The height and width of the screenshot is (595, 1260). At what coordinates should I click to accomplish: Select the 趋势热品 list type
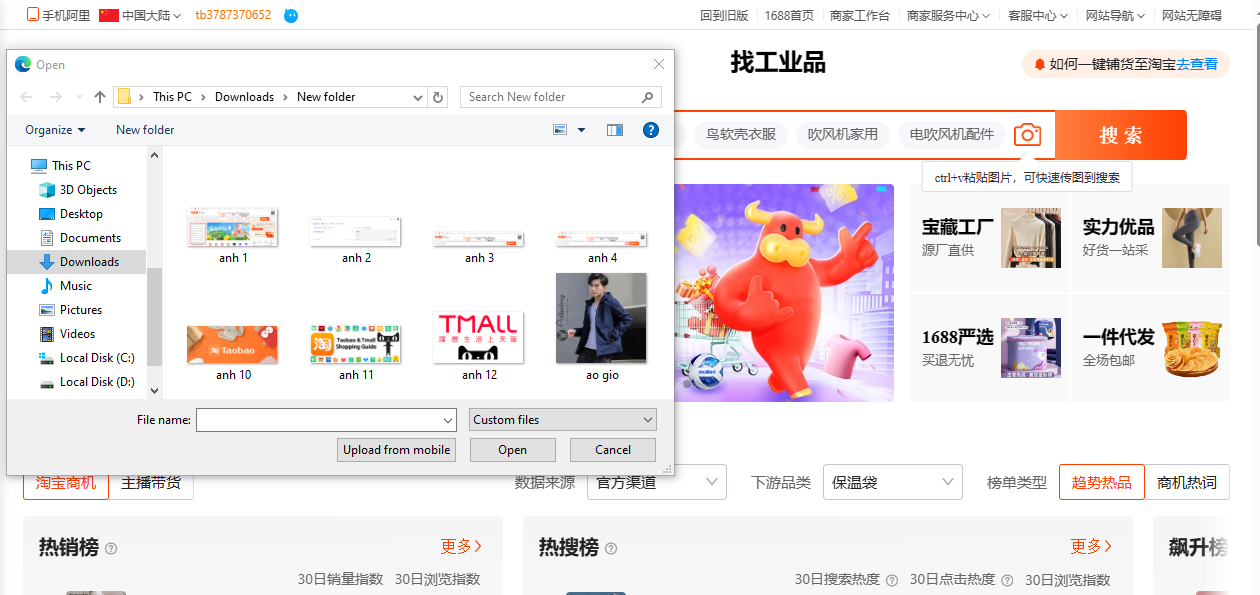1101,482
